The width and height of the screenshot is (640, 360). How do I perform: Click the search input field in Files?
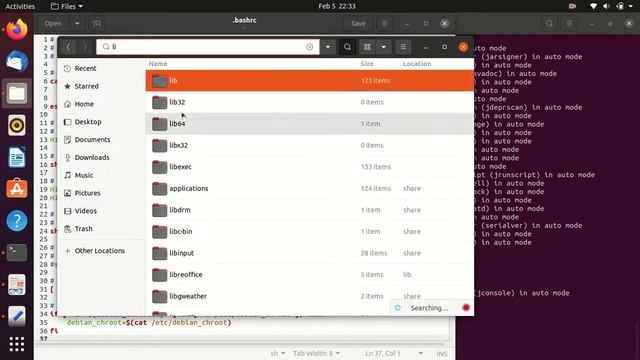[x=208, y=47]
